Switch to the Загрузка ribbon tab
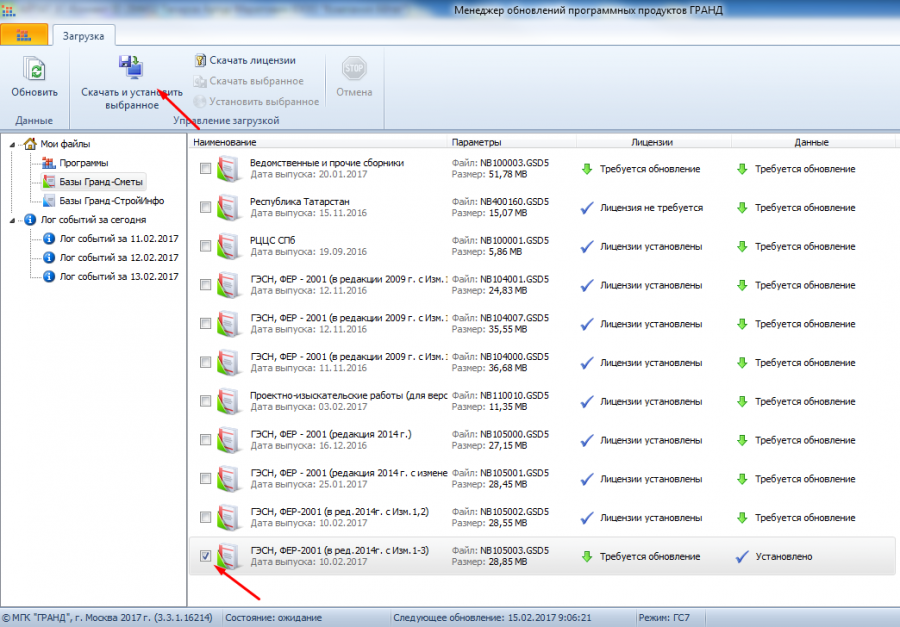The image size is (900, 627). (83, 36)
